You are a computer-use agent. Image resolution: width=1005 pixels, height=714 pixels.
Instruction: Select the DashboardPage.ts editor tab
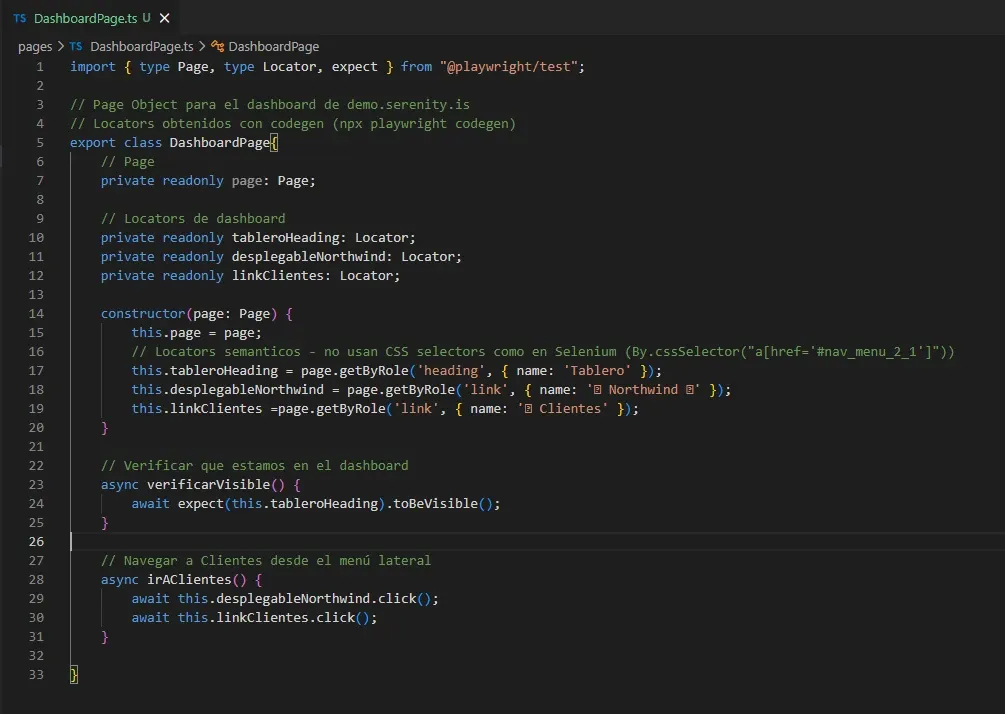coord(85,18)
